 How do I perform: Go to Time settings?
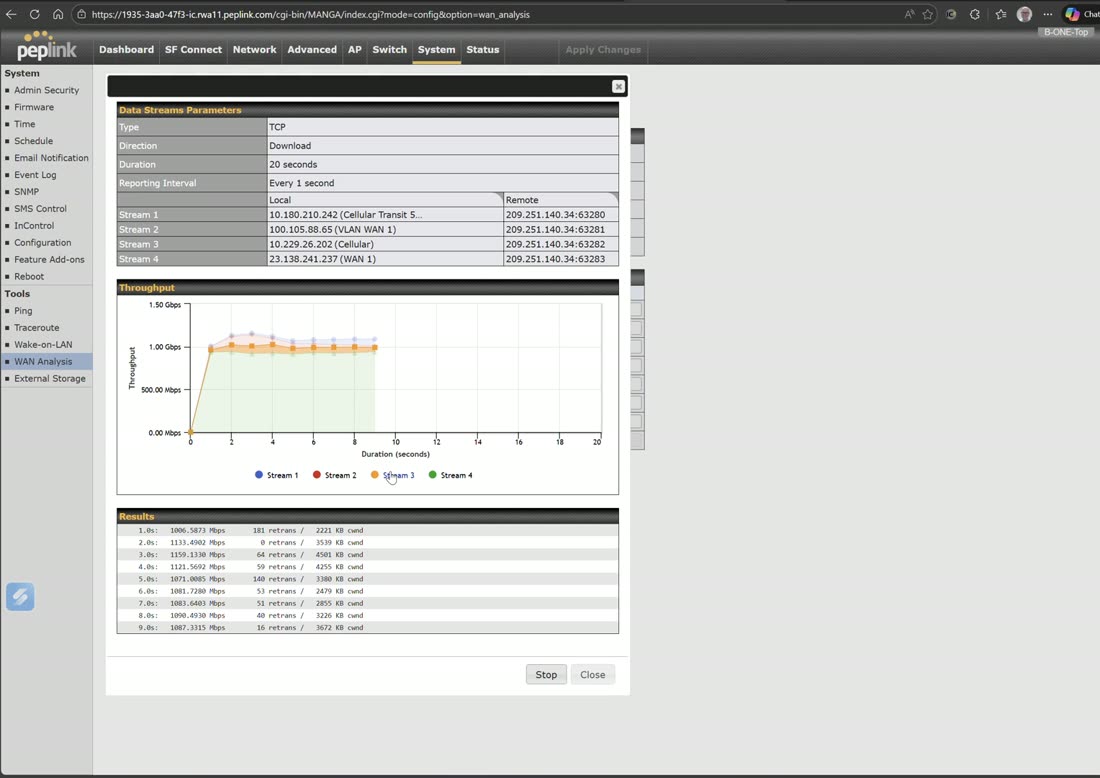click(25, 124)
